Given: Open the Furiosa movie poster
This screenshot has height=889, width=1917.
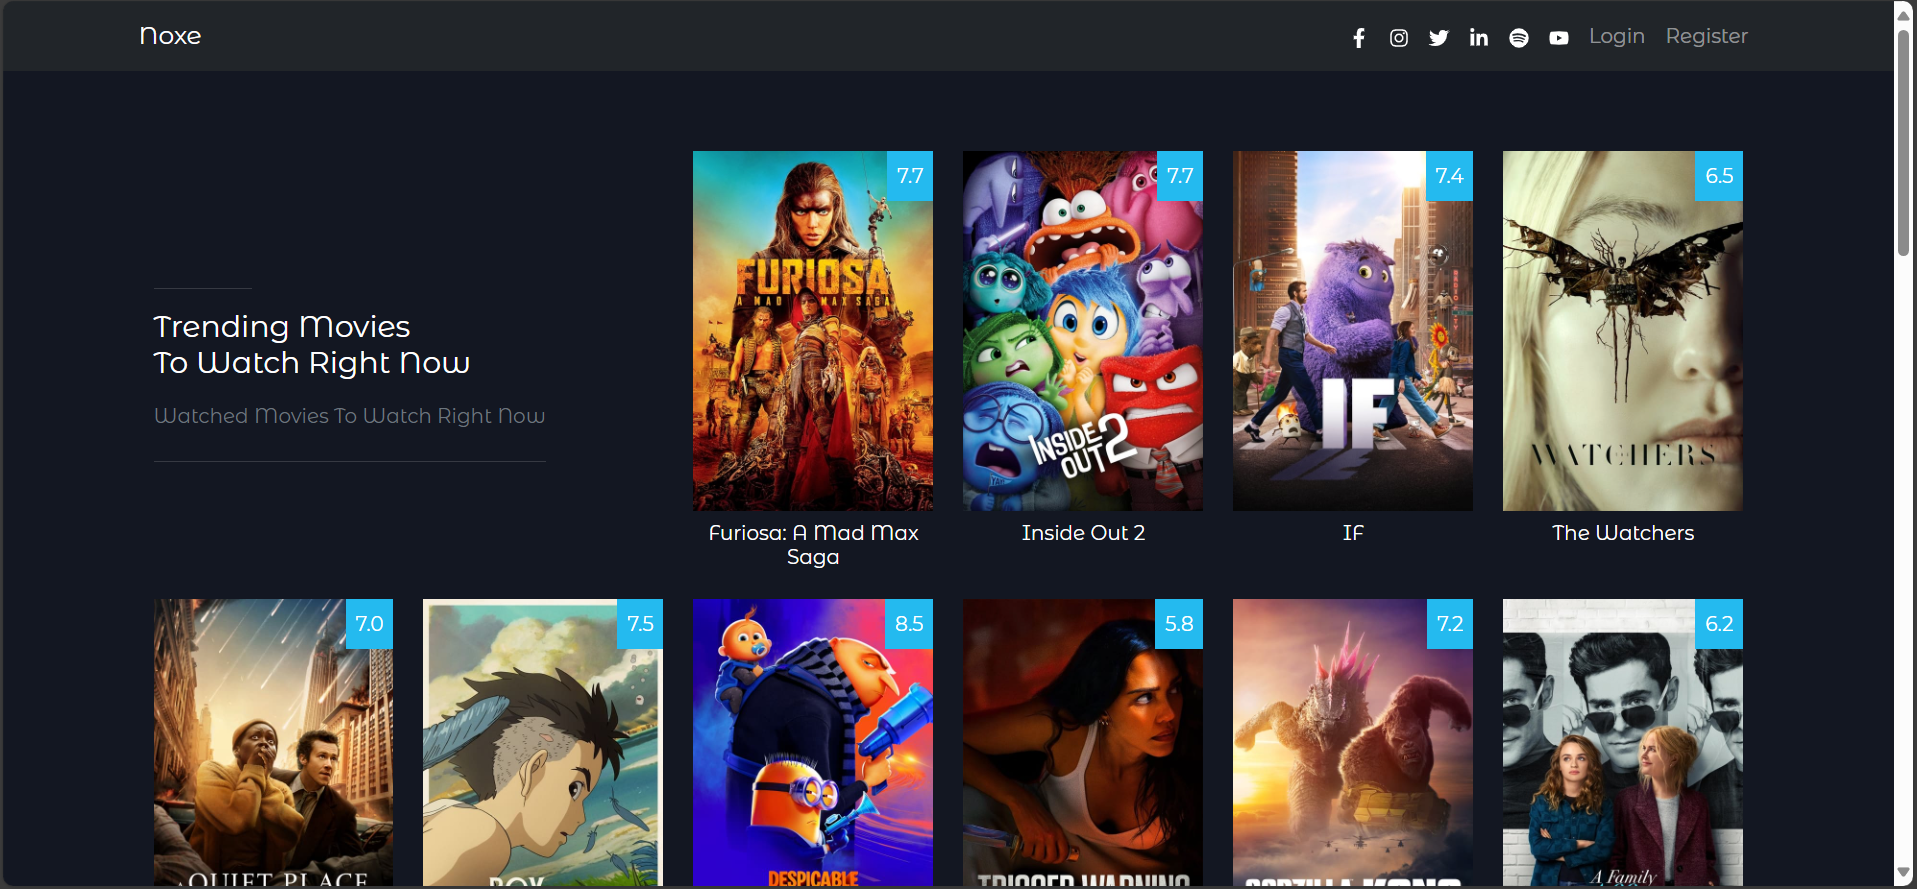Looking at the screenshot, I should click(812, 331).
